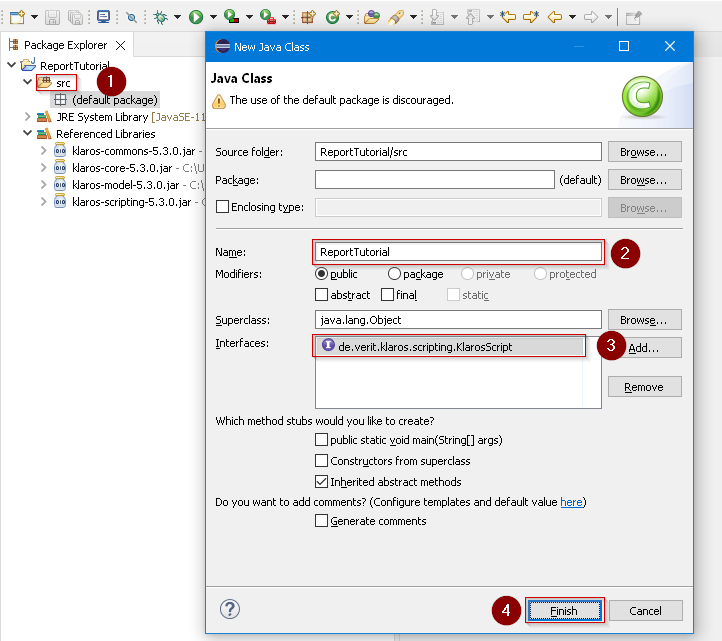Open the Debug dropdown arrow

tap(177, 17)
